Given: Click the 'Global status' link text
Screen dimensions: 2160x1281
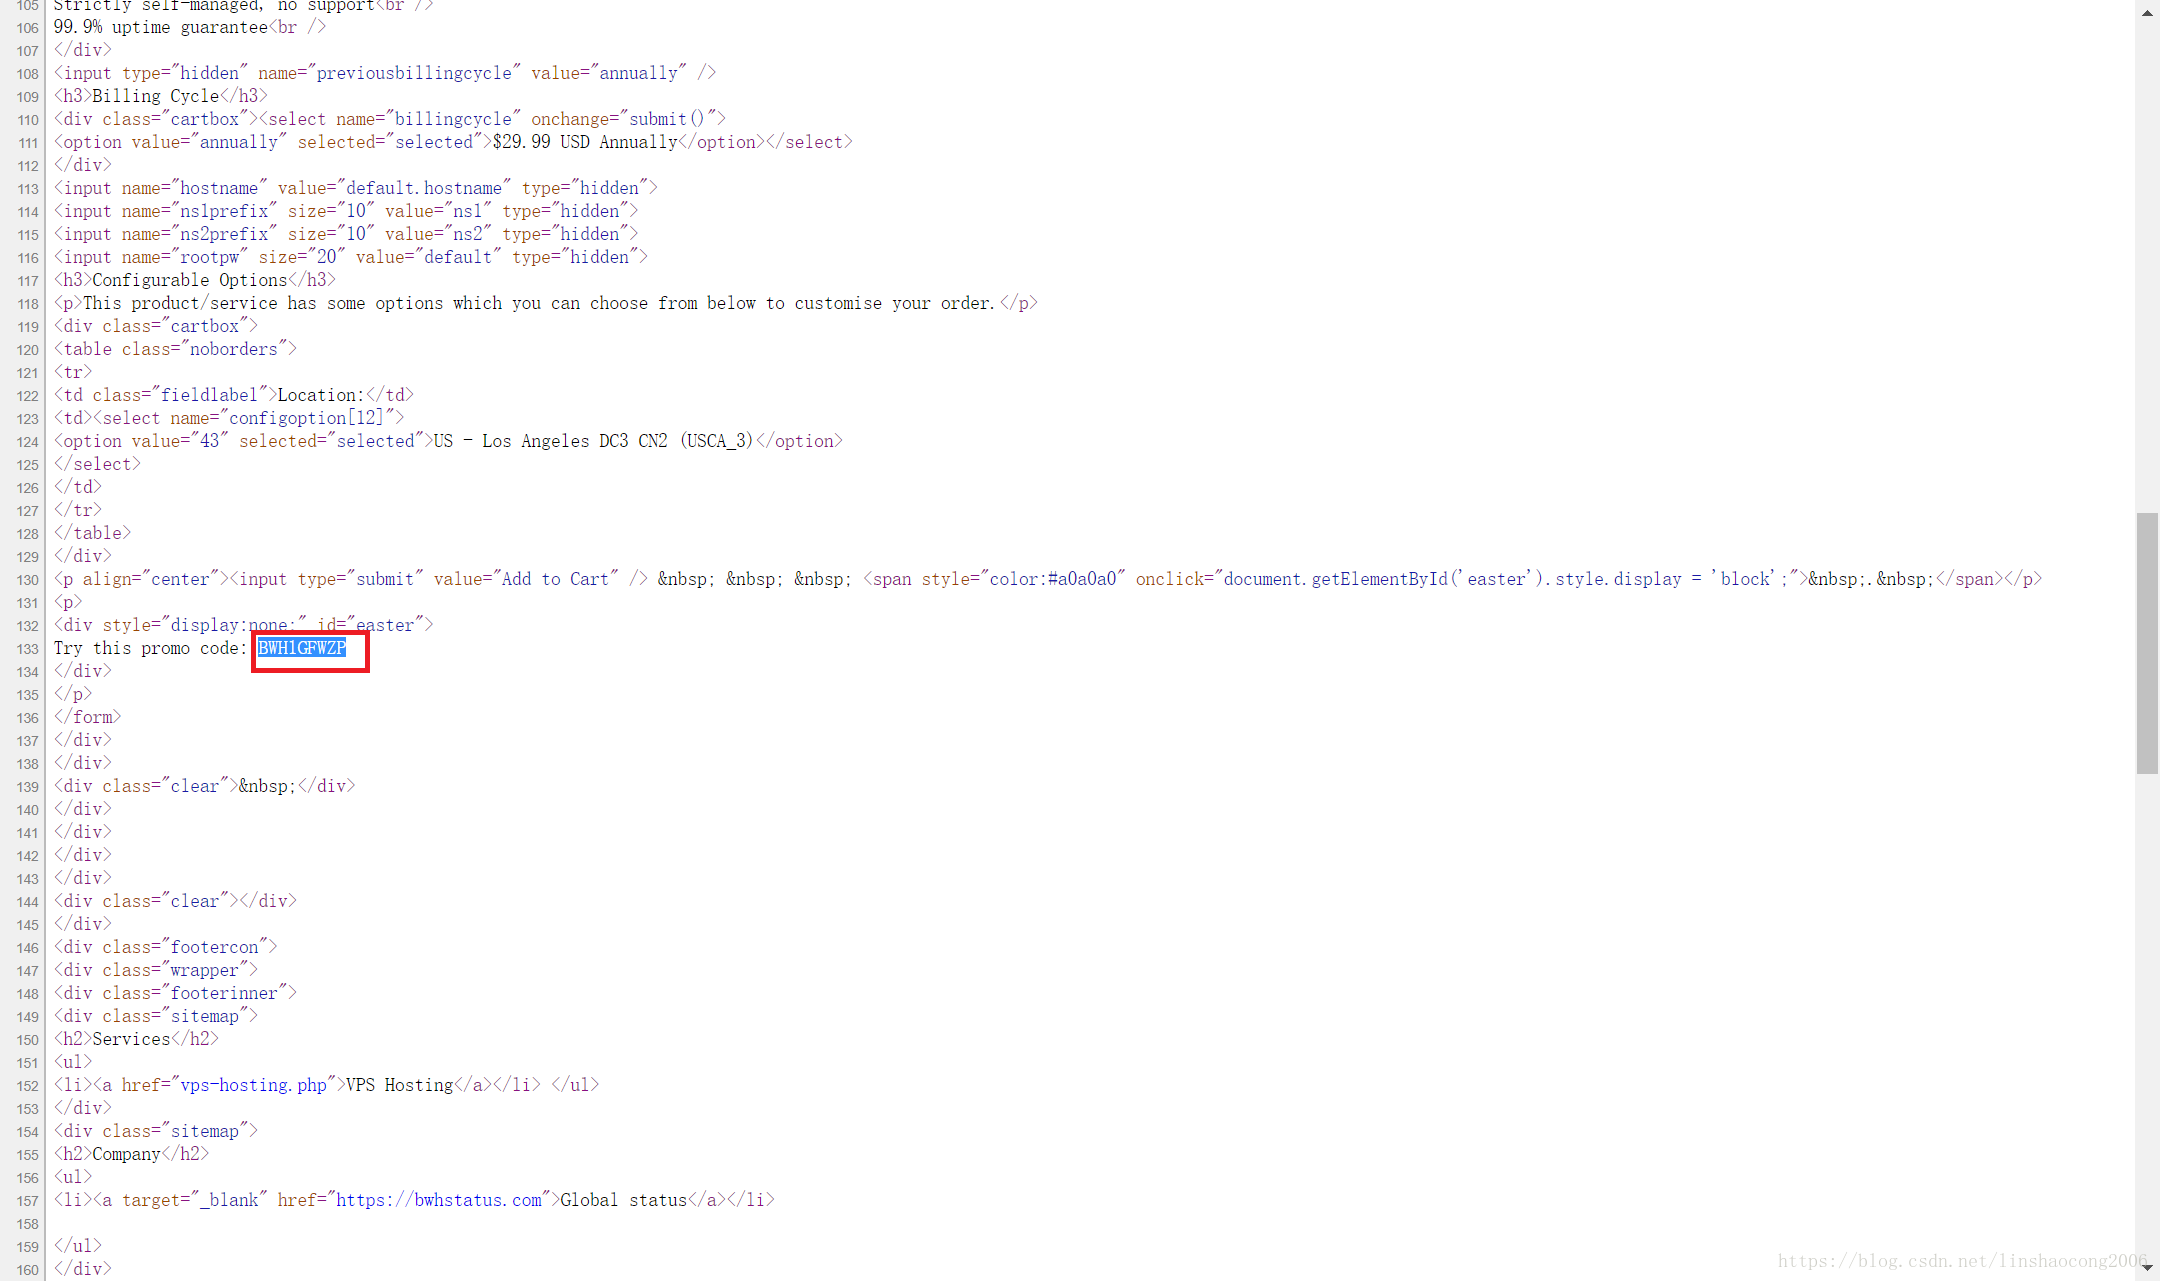Looking at the screenshot, I should pyautogui.click(x=623, y=1200).
